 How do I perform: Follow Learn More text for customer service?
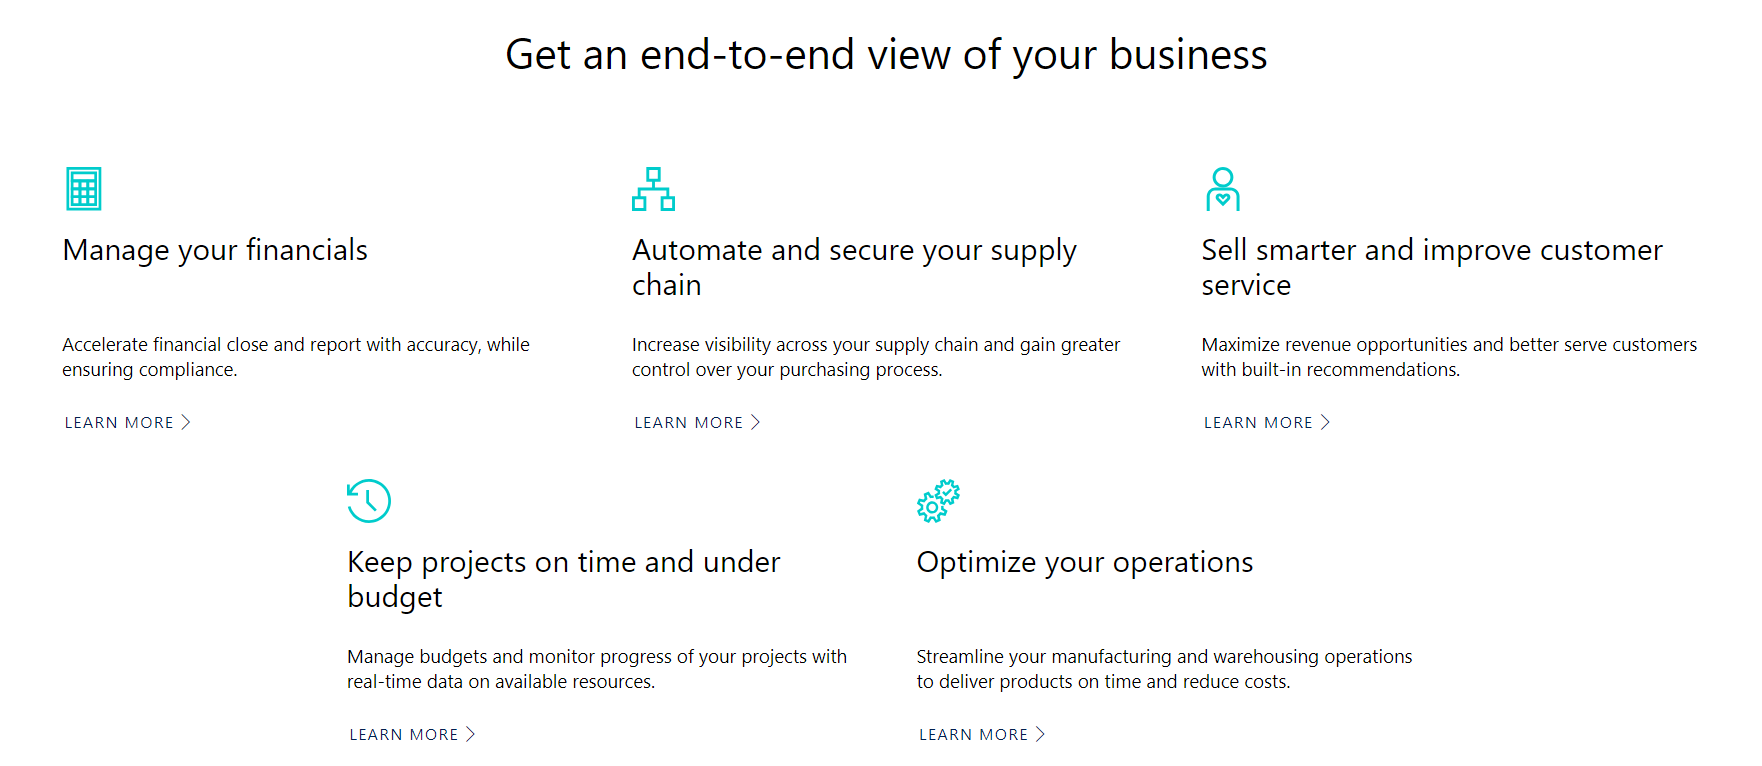pos(1258,423)
